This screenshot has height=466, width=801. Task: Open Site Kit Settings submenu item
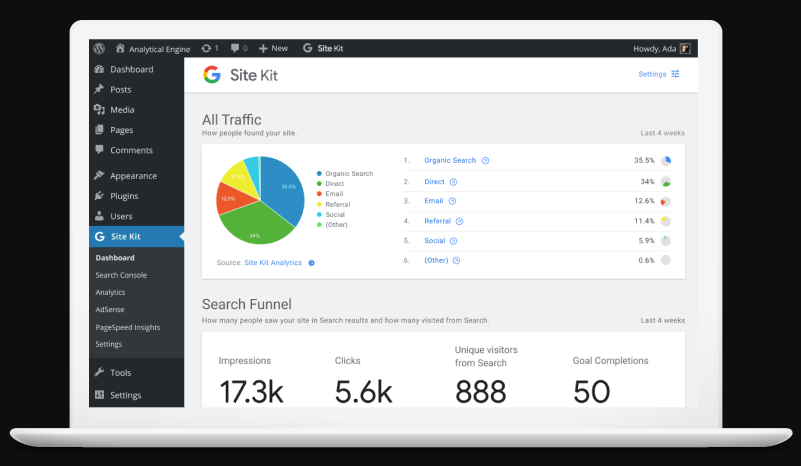(x=109, y=344)
